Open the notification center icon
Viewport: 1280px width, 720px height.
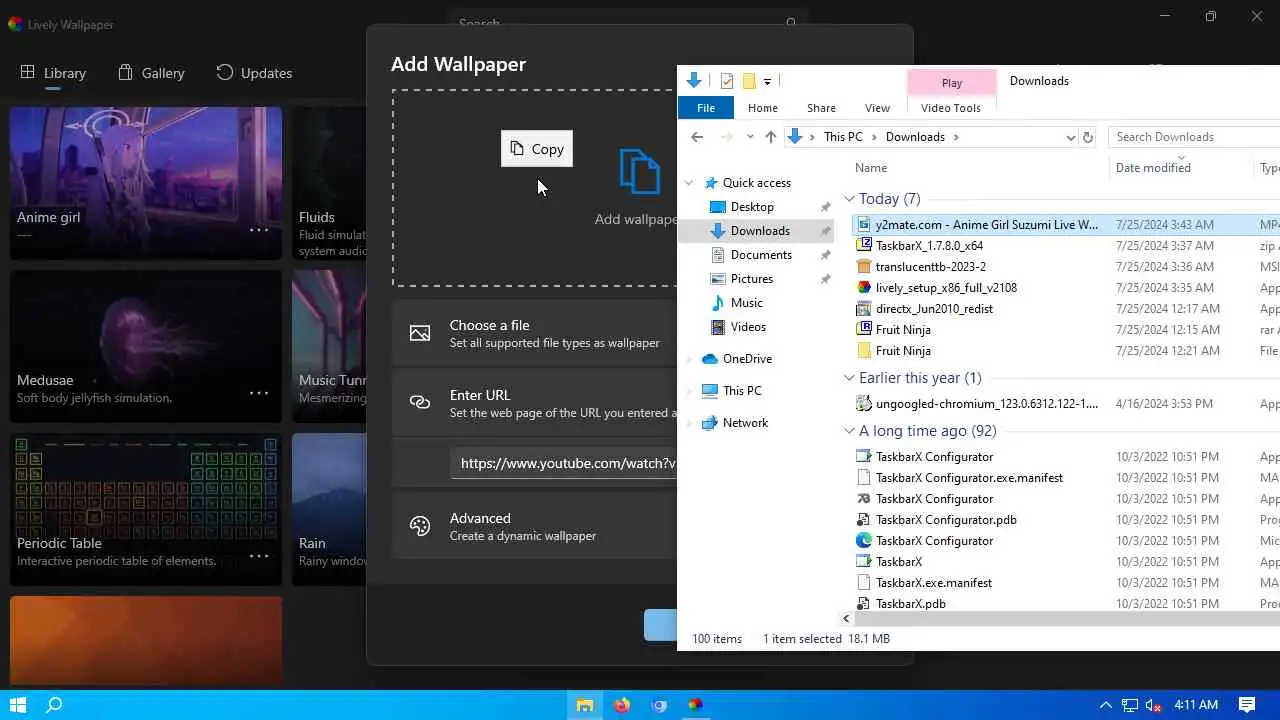click(1247, 705)
